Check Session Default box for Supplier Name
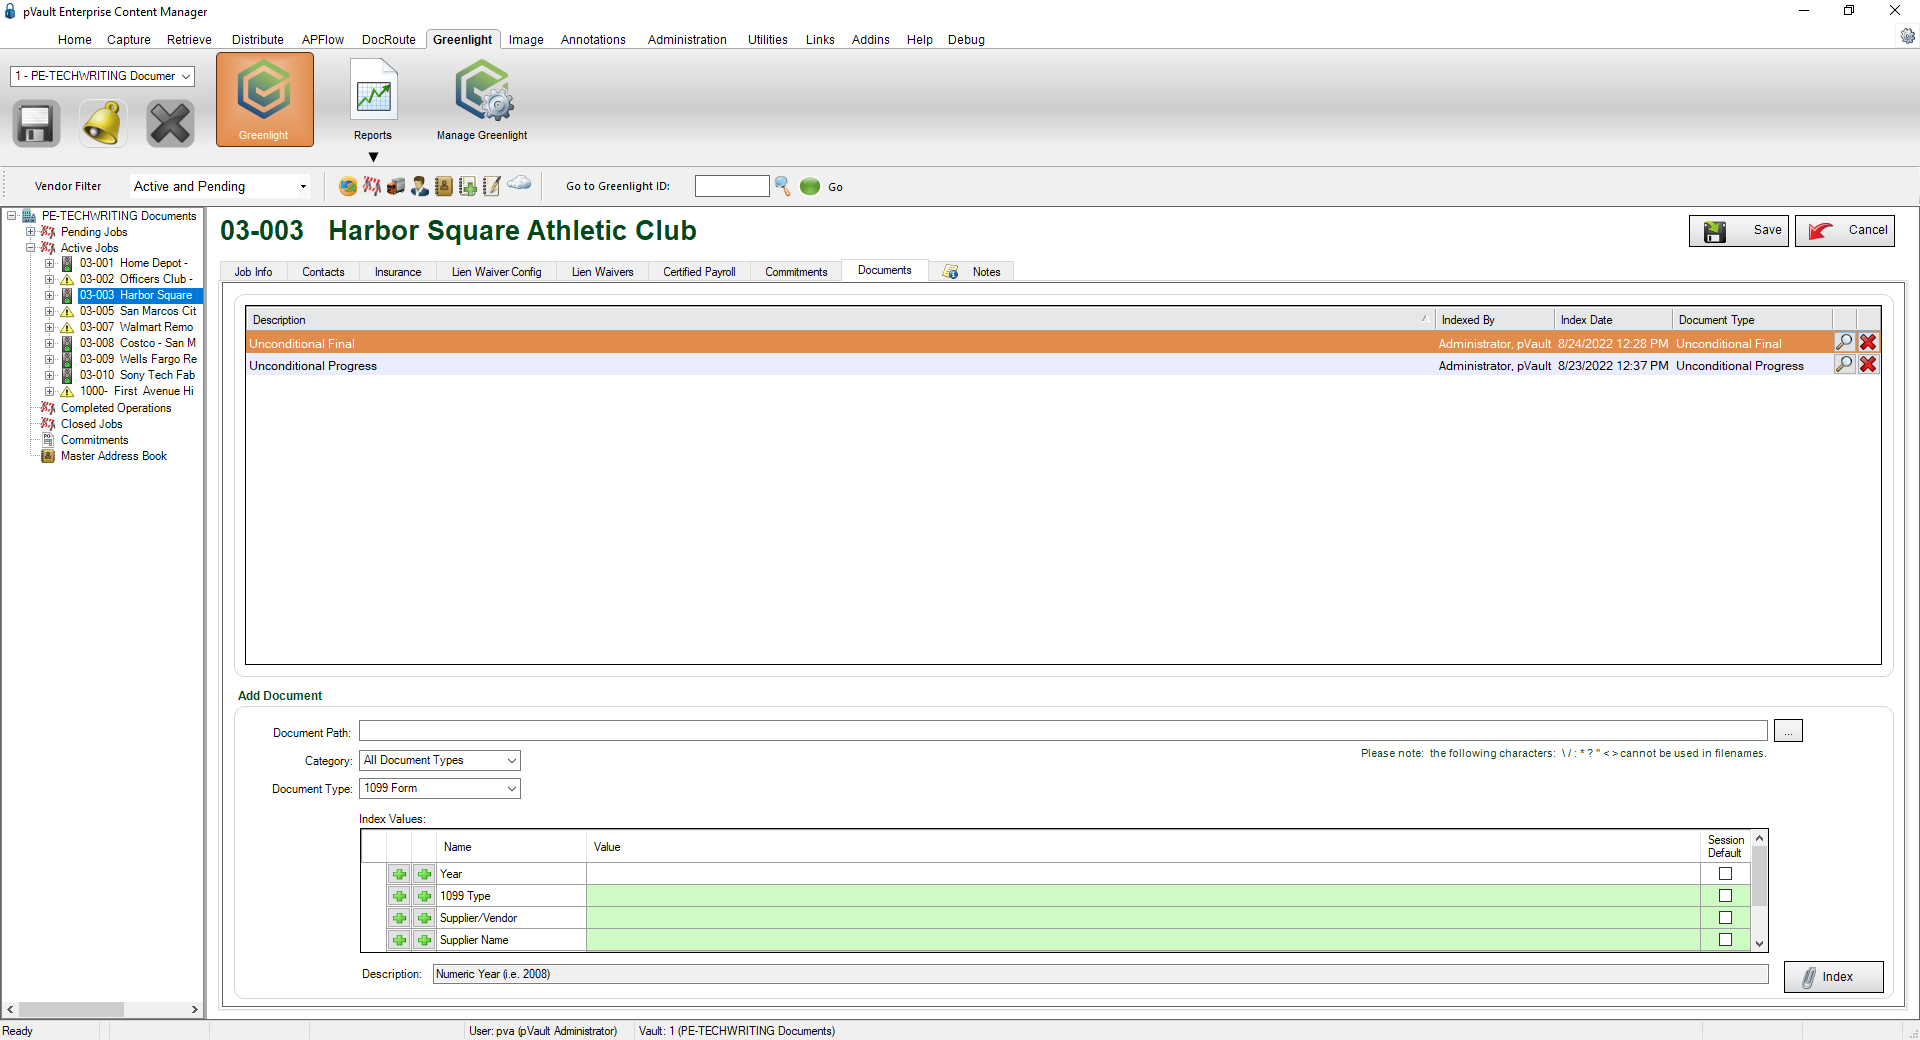 (x=1725, y=940)
